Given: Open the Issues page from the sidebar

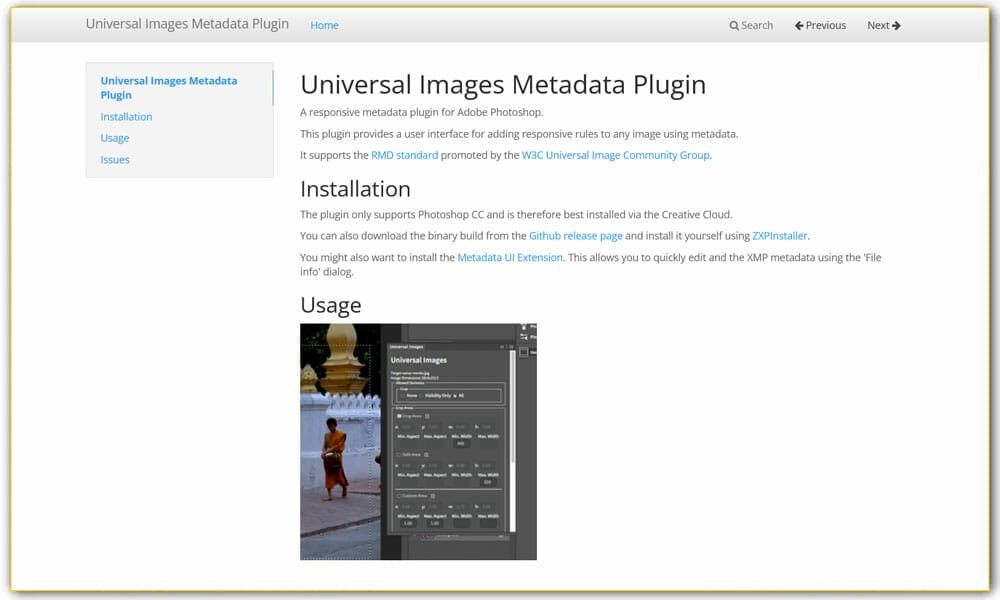Looking at the screenshot, I should (x=114, y=159).
